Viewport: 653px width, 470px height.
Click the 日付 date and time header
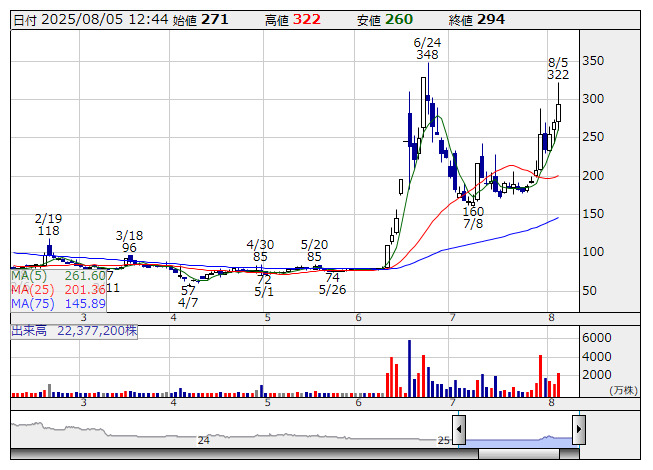point(90,20)
